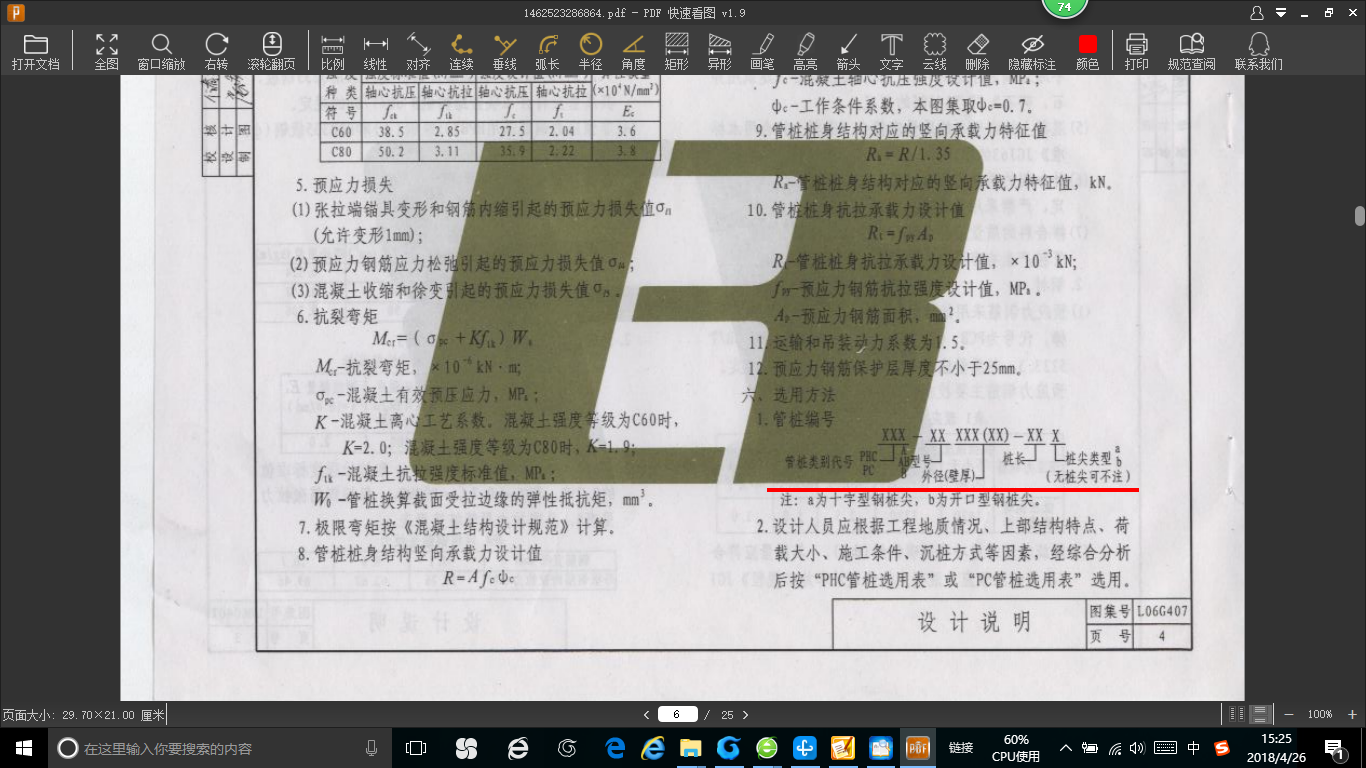
Task: Click the user account icon in title bar
Action: coord(1258,13)
